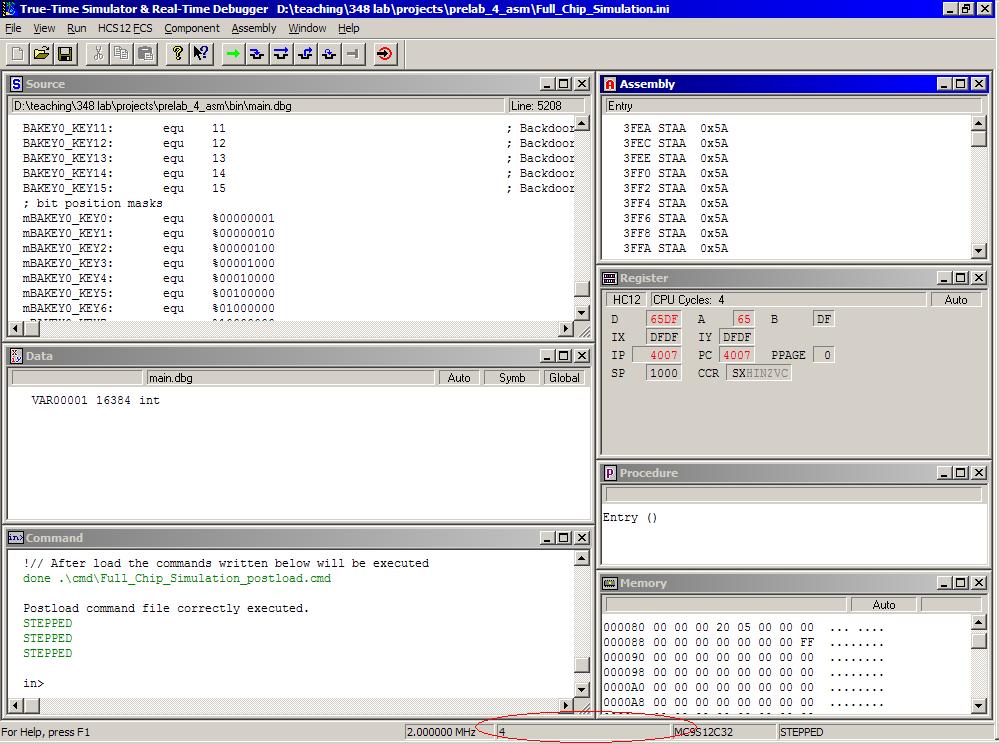
Task: Click the New file toolbar icon
Action: 17,54
